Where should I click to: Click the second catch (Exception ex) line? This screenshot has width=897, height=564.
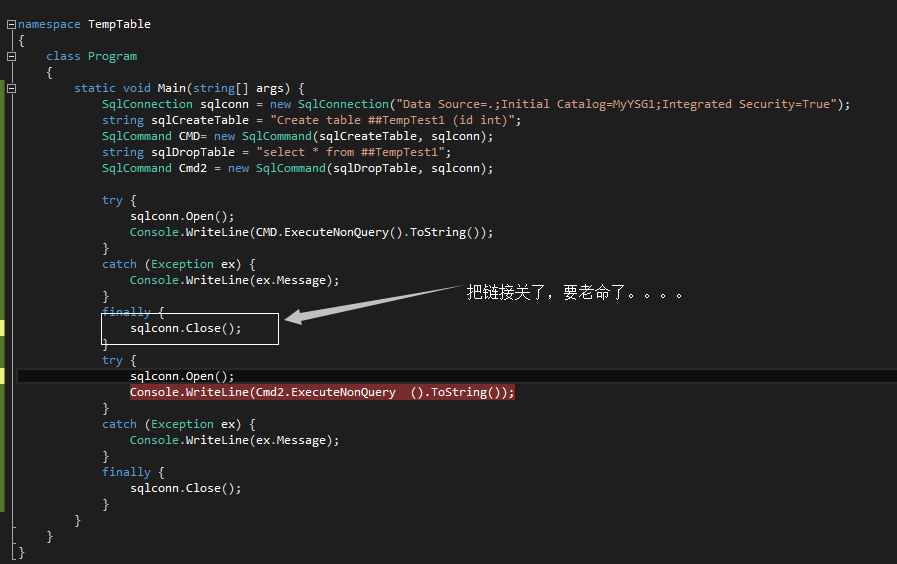tap(178, 424)
